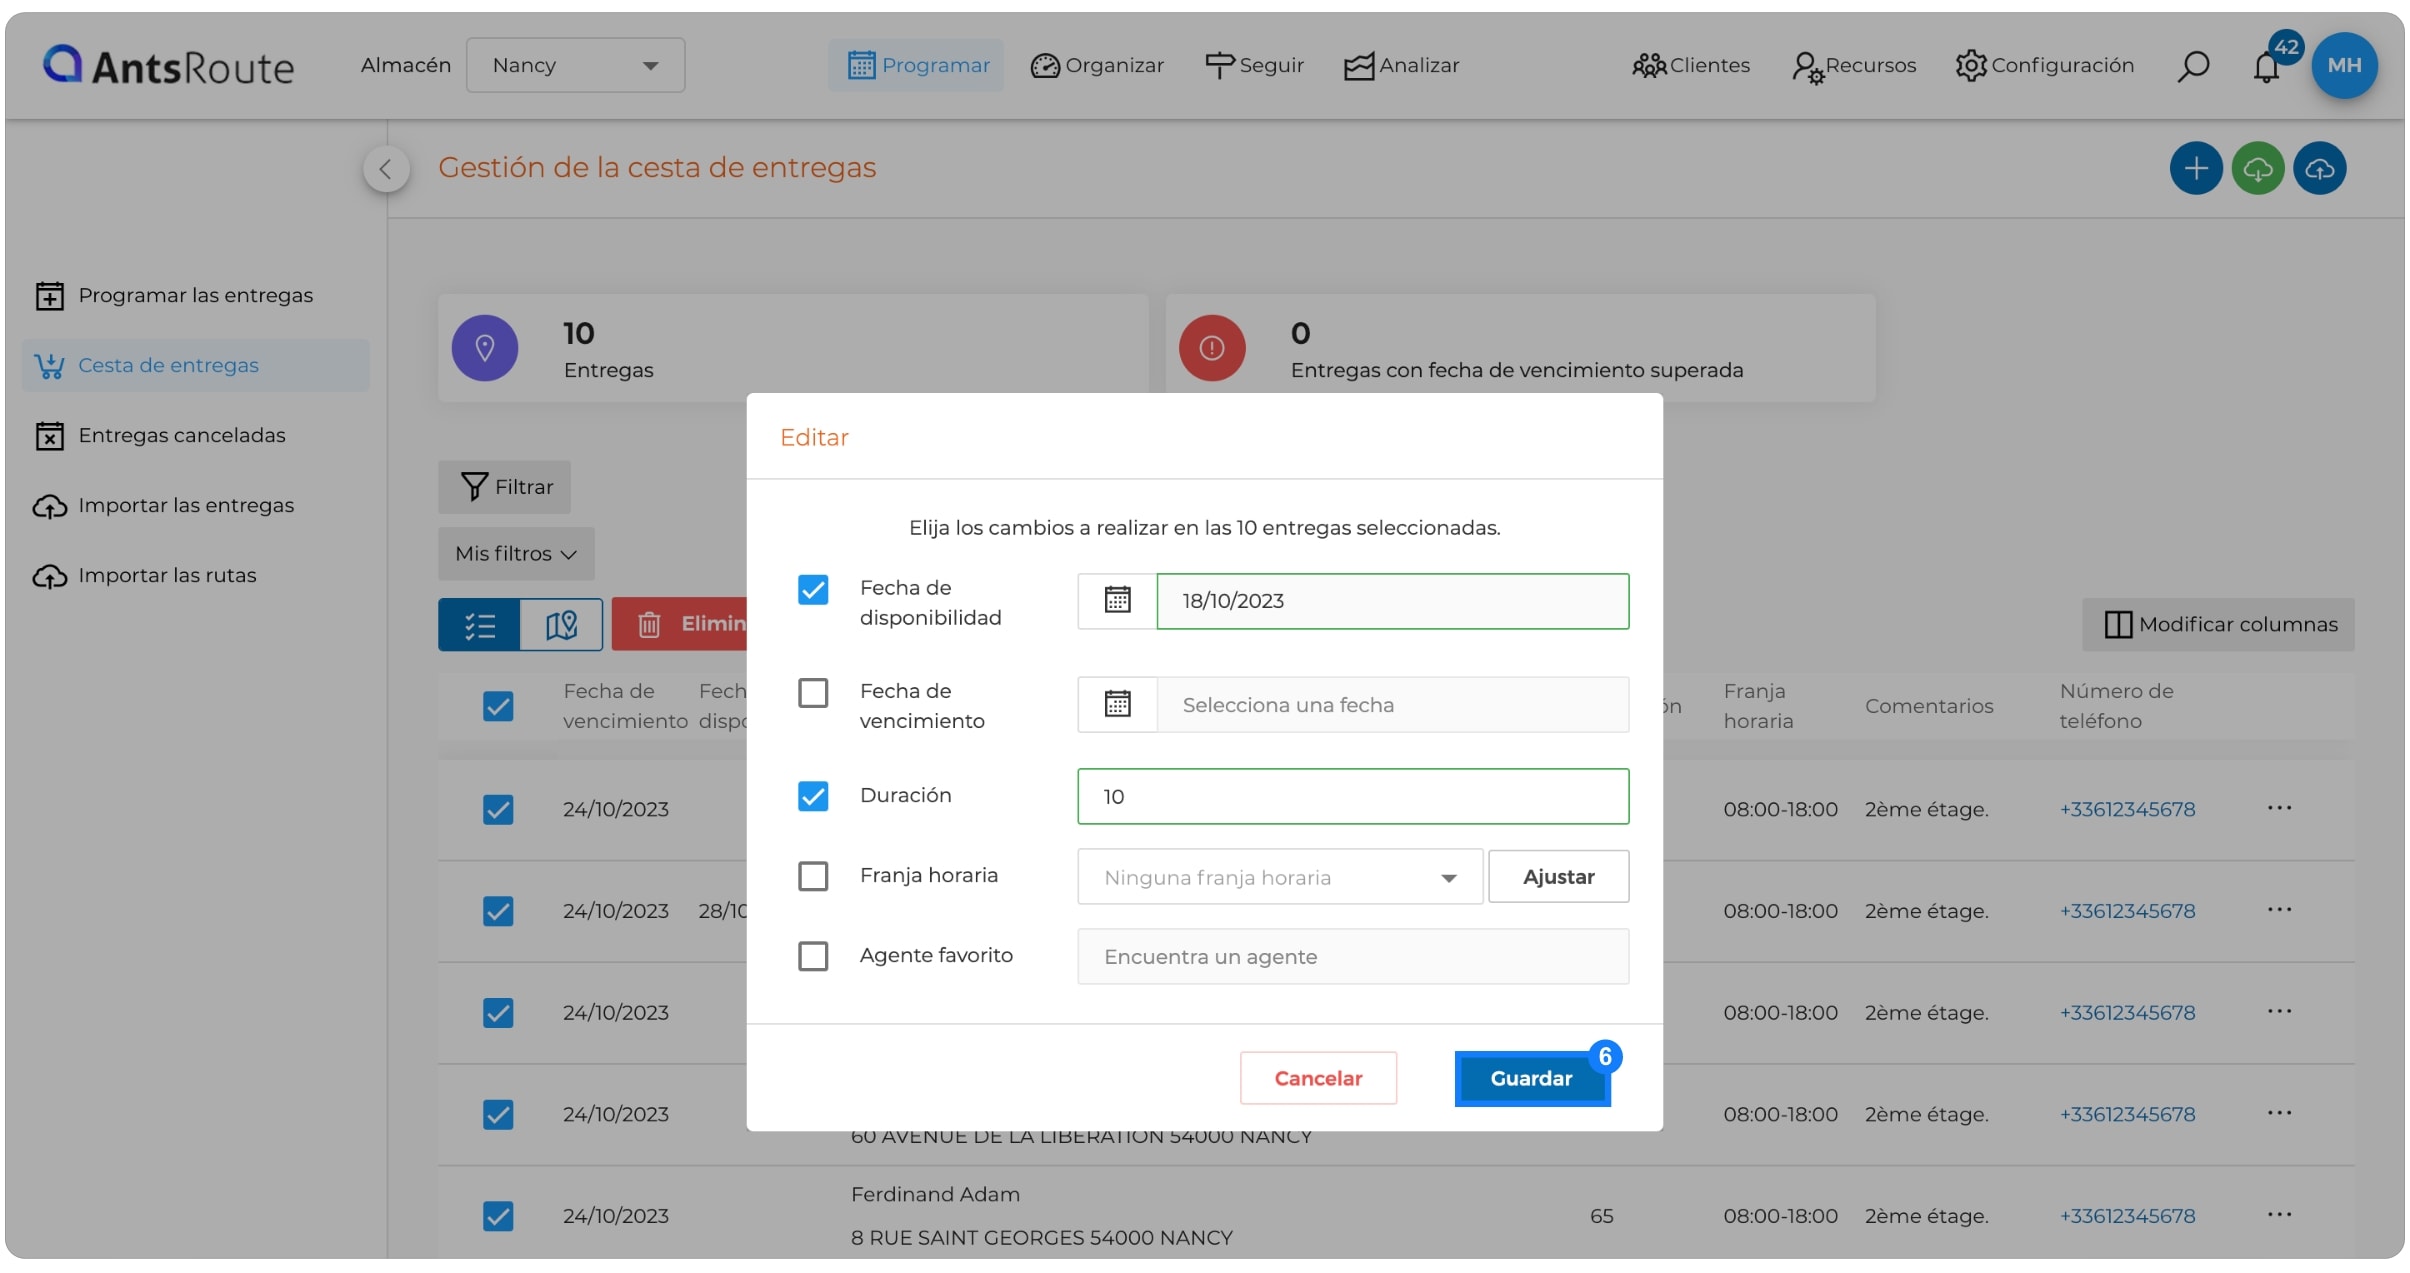The image size is (2410, 1273).
Task: Select Programar las entregas in sidebar
Action: (x=196, y=296)
